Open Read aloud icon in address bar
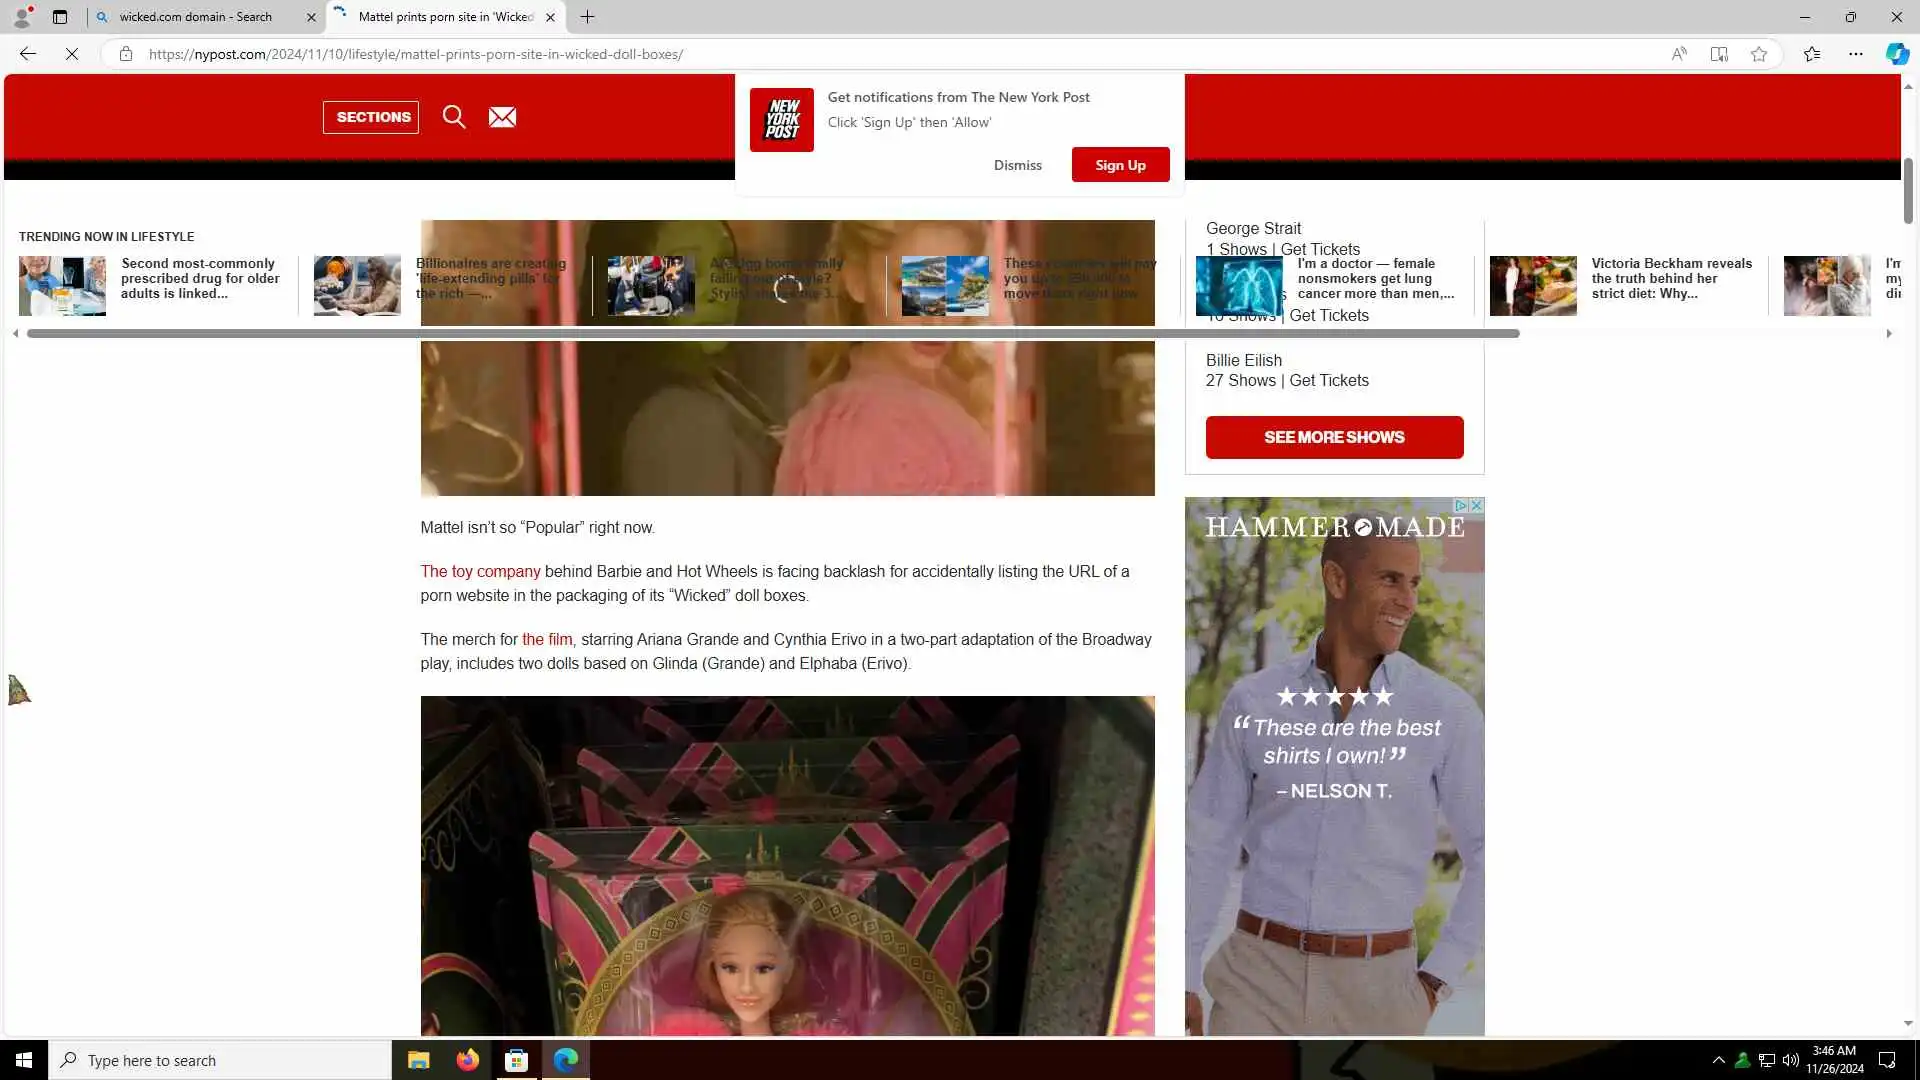 pos(1679,54)
